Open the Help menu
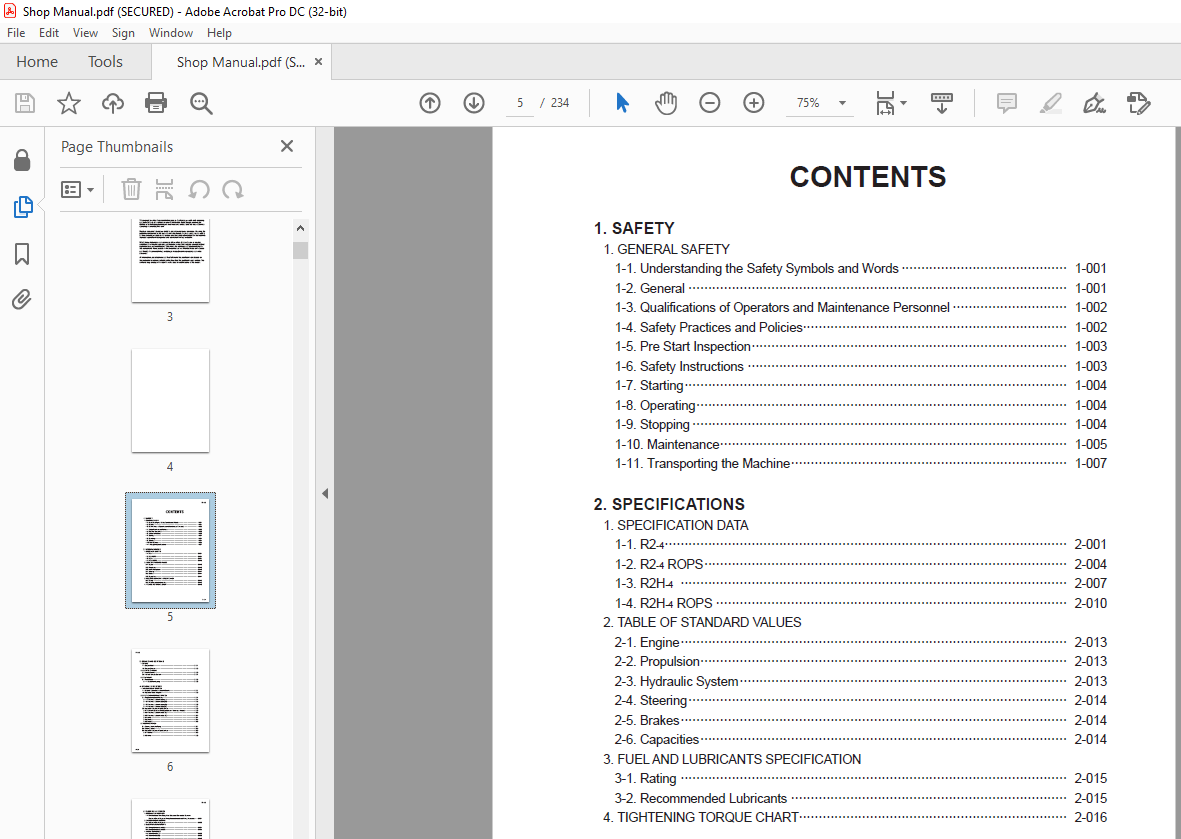Screen dimensions: 1181x839 [219, 33]
